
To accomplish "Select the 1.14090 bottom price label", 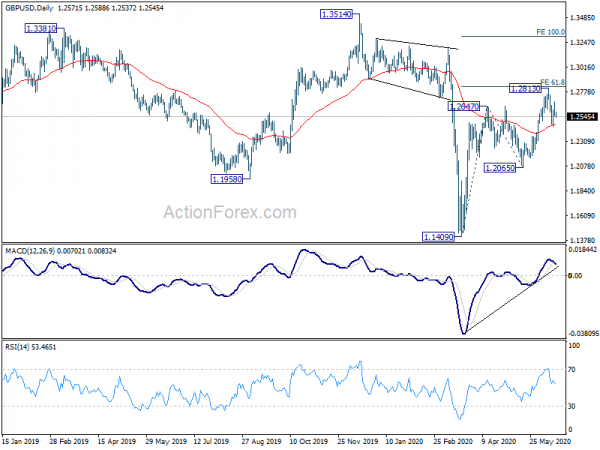I will click(438, 237).
